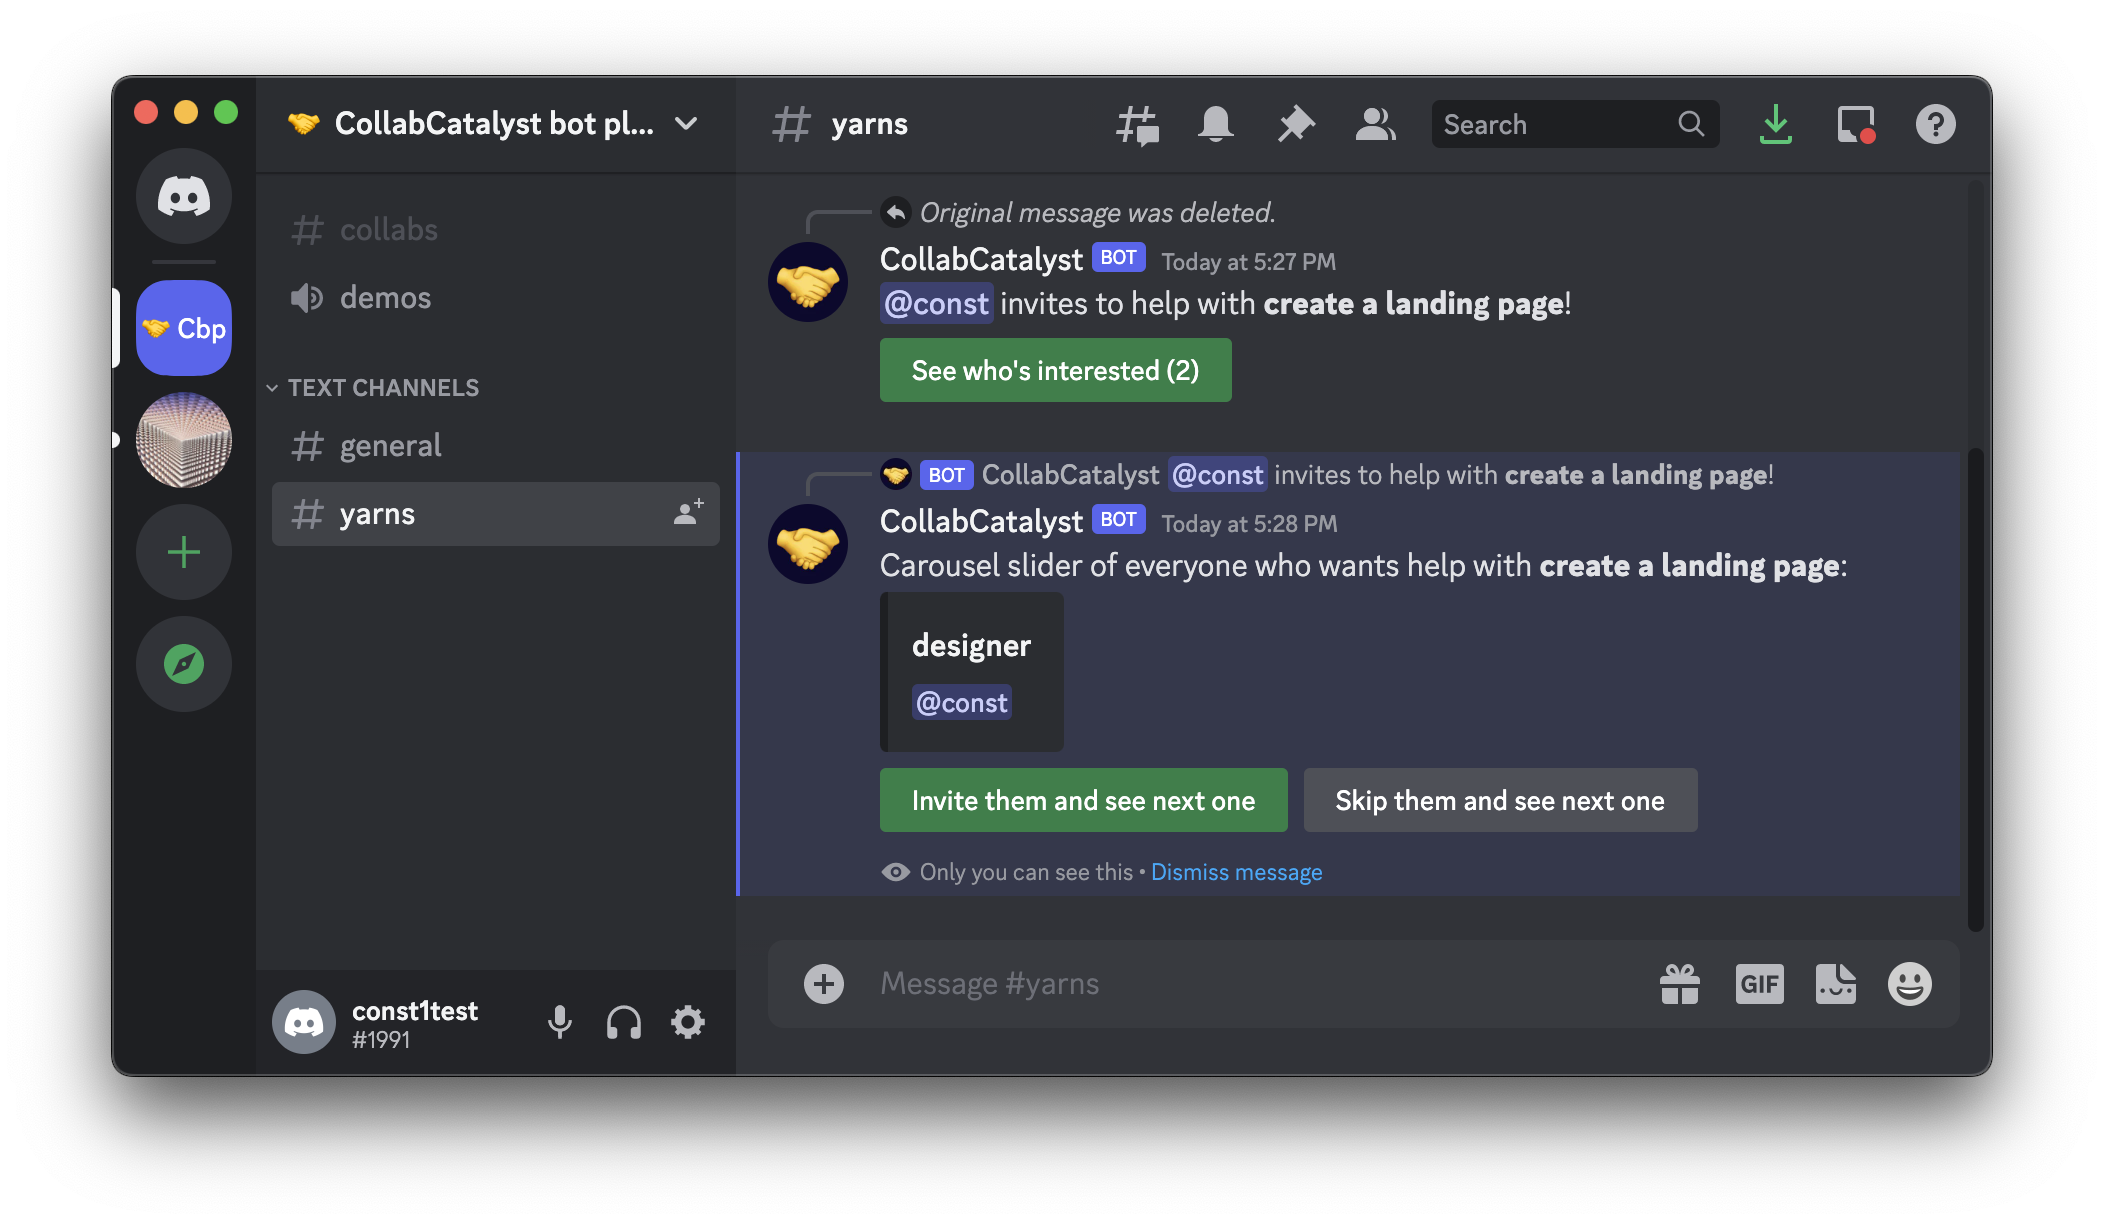This screenshot has width=2104, height=1224.
Task: Toggle the member list
Action: coord(1376,125)
